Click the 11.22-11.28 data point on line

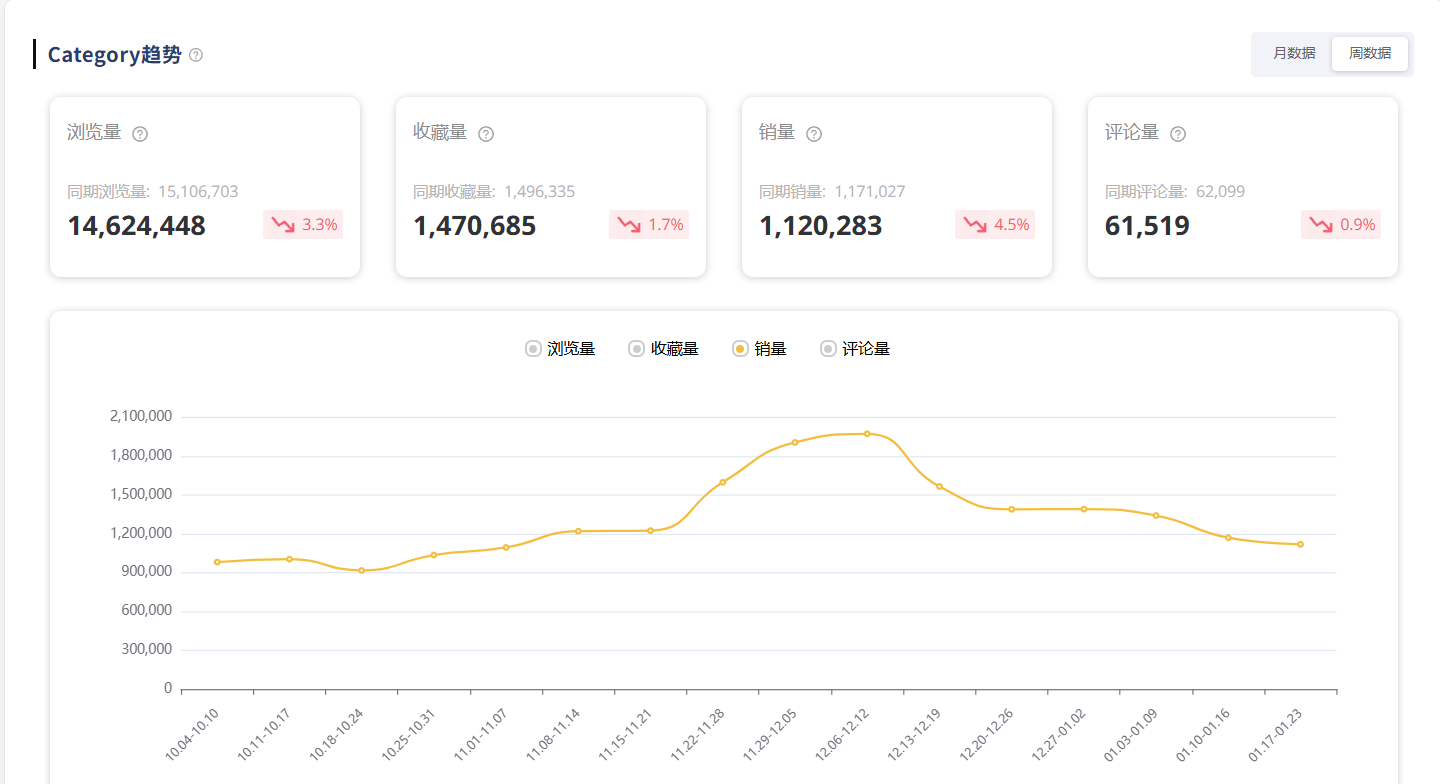point(722,482)
